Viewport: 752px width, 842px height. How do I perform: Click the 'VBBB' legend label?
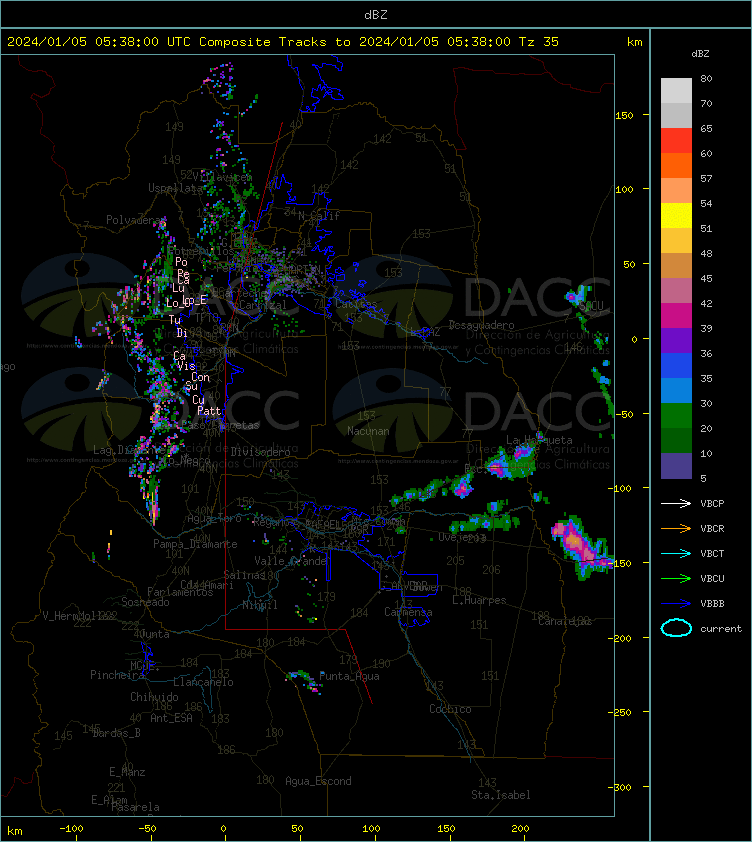click(712, 604)
